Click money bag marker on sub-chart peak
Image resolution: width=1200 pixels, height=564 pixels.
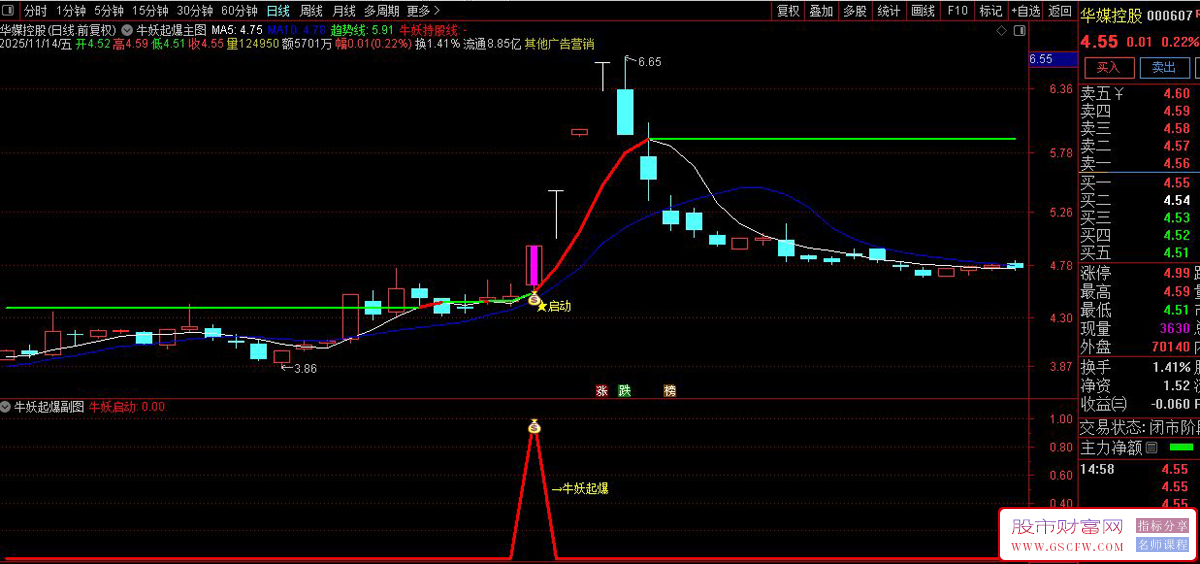534,427
